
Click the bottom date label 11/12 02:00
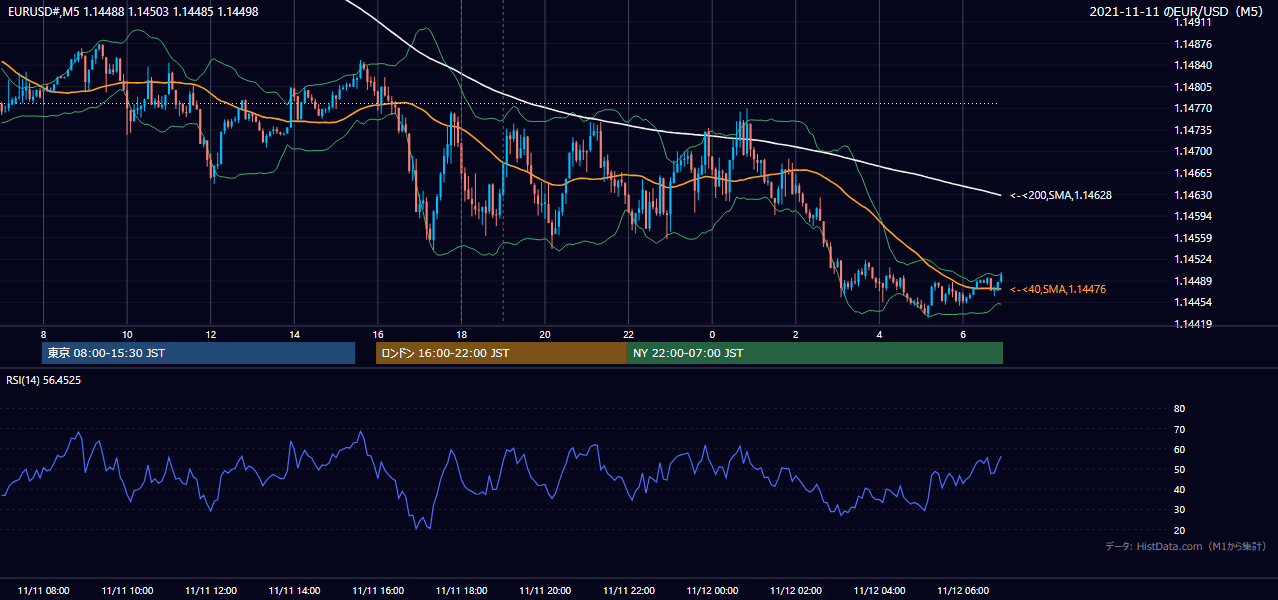coord(796,591)
